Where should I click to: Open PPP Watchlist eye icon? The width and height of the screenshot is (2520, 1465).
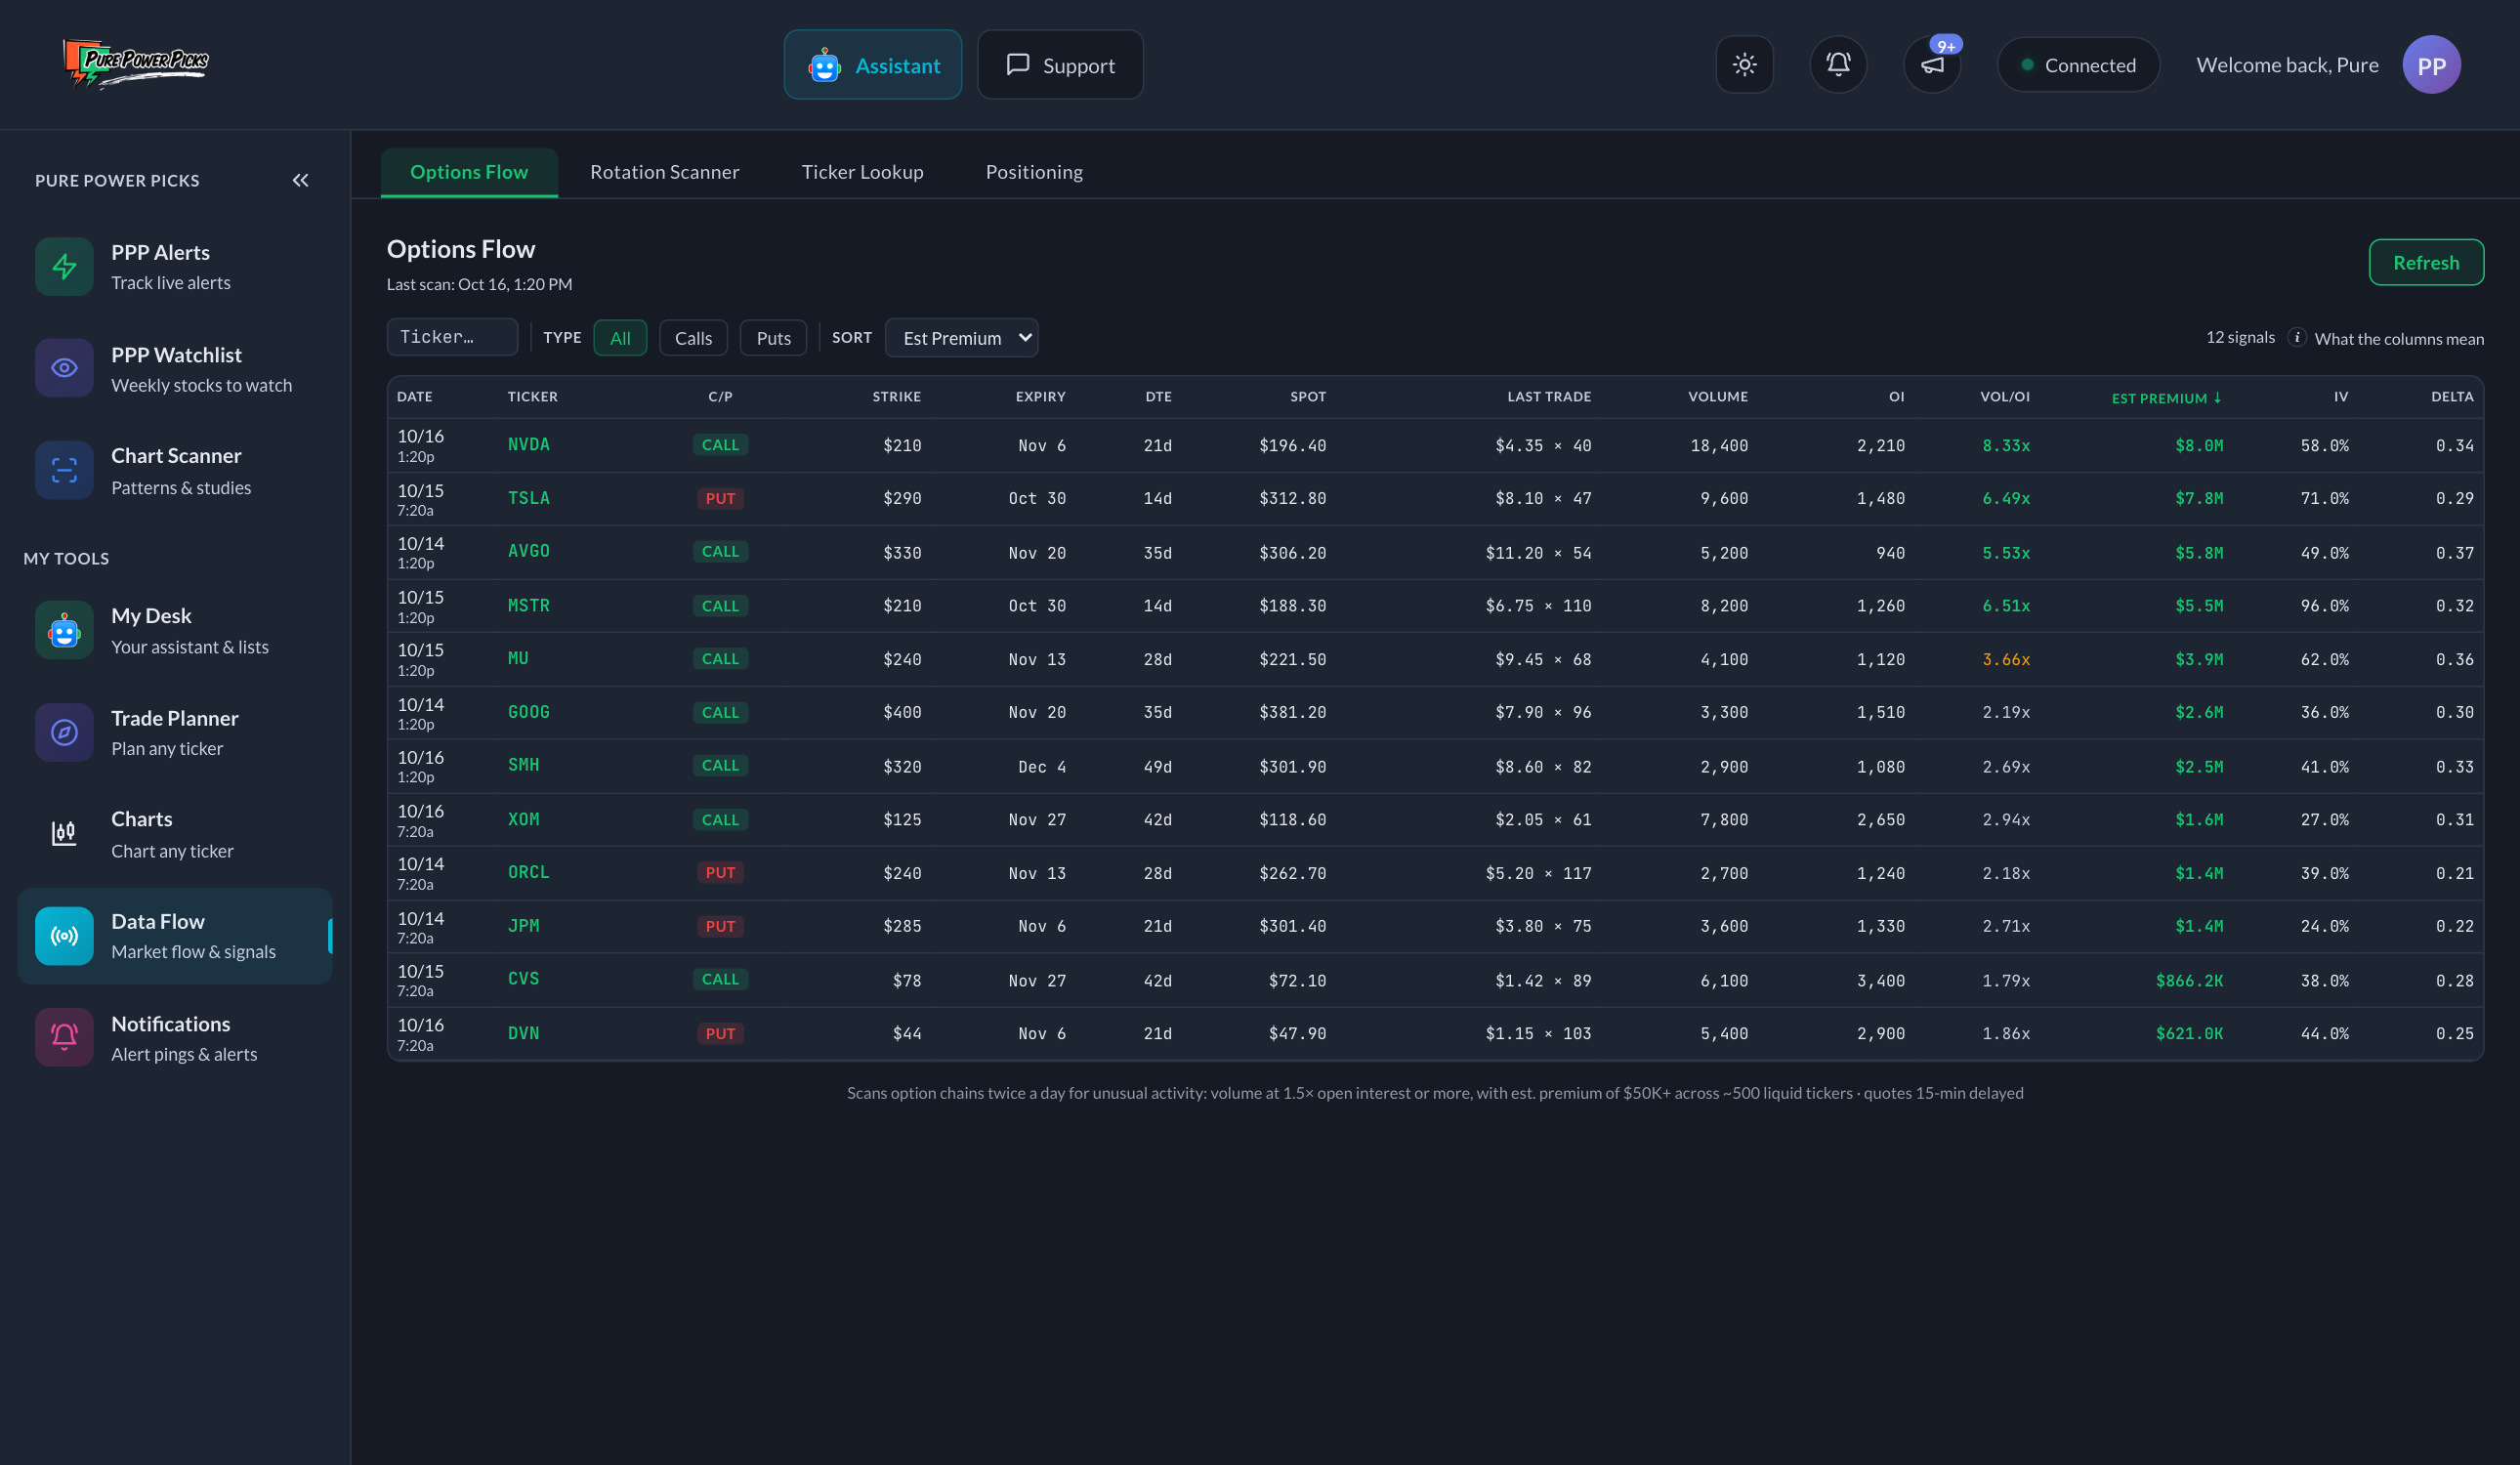click(x=64, y=368)
